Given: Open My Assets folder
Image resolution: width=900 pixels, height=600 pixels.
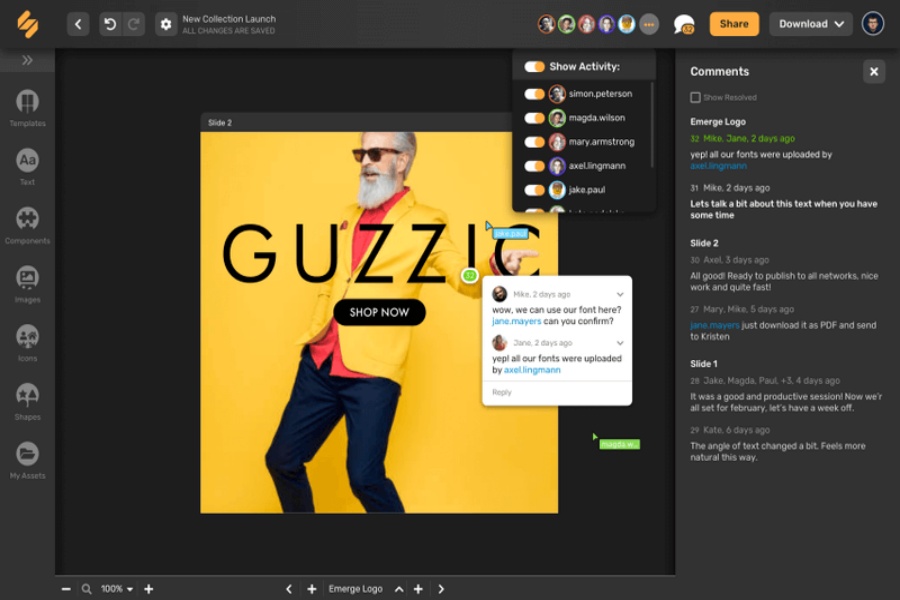Looking at the screenshot, I should coord(27,455).
